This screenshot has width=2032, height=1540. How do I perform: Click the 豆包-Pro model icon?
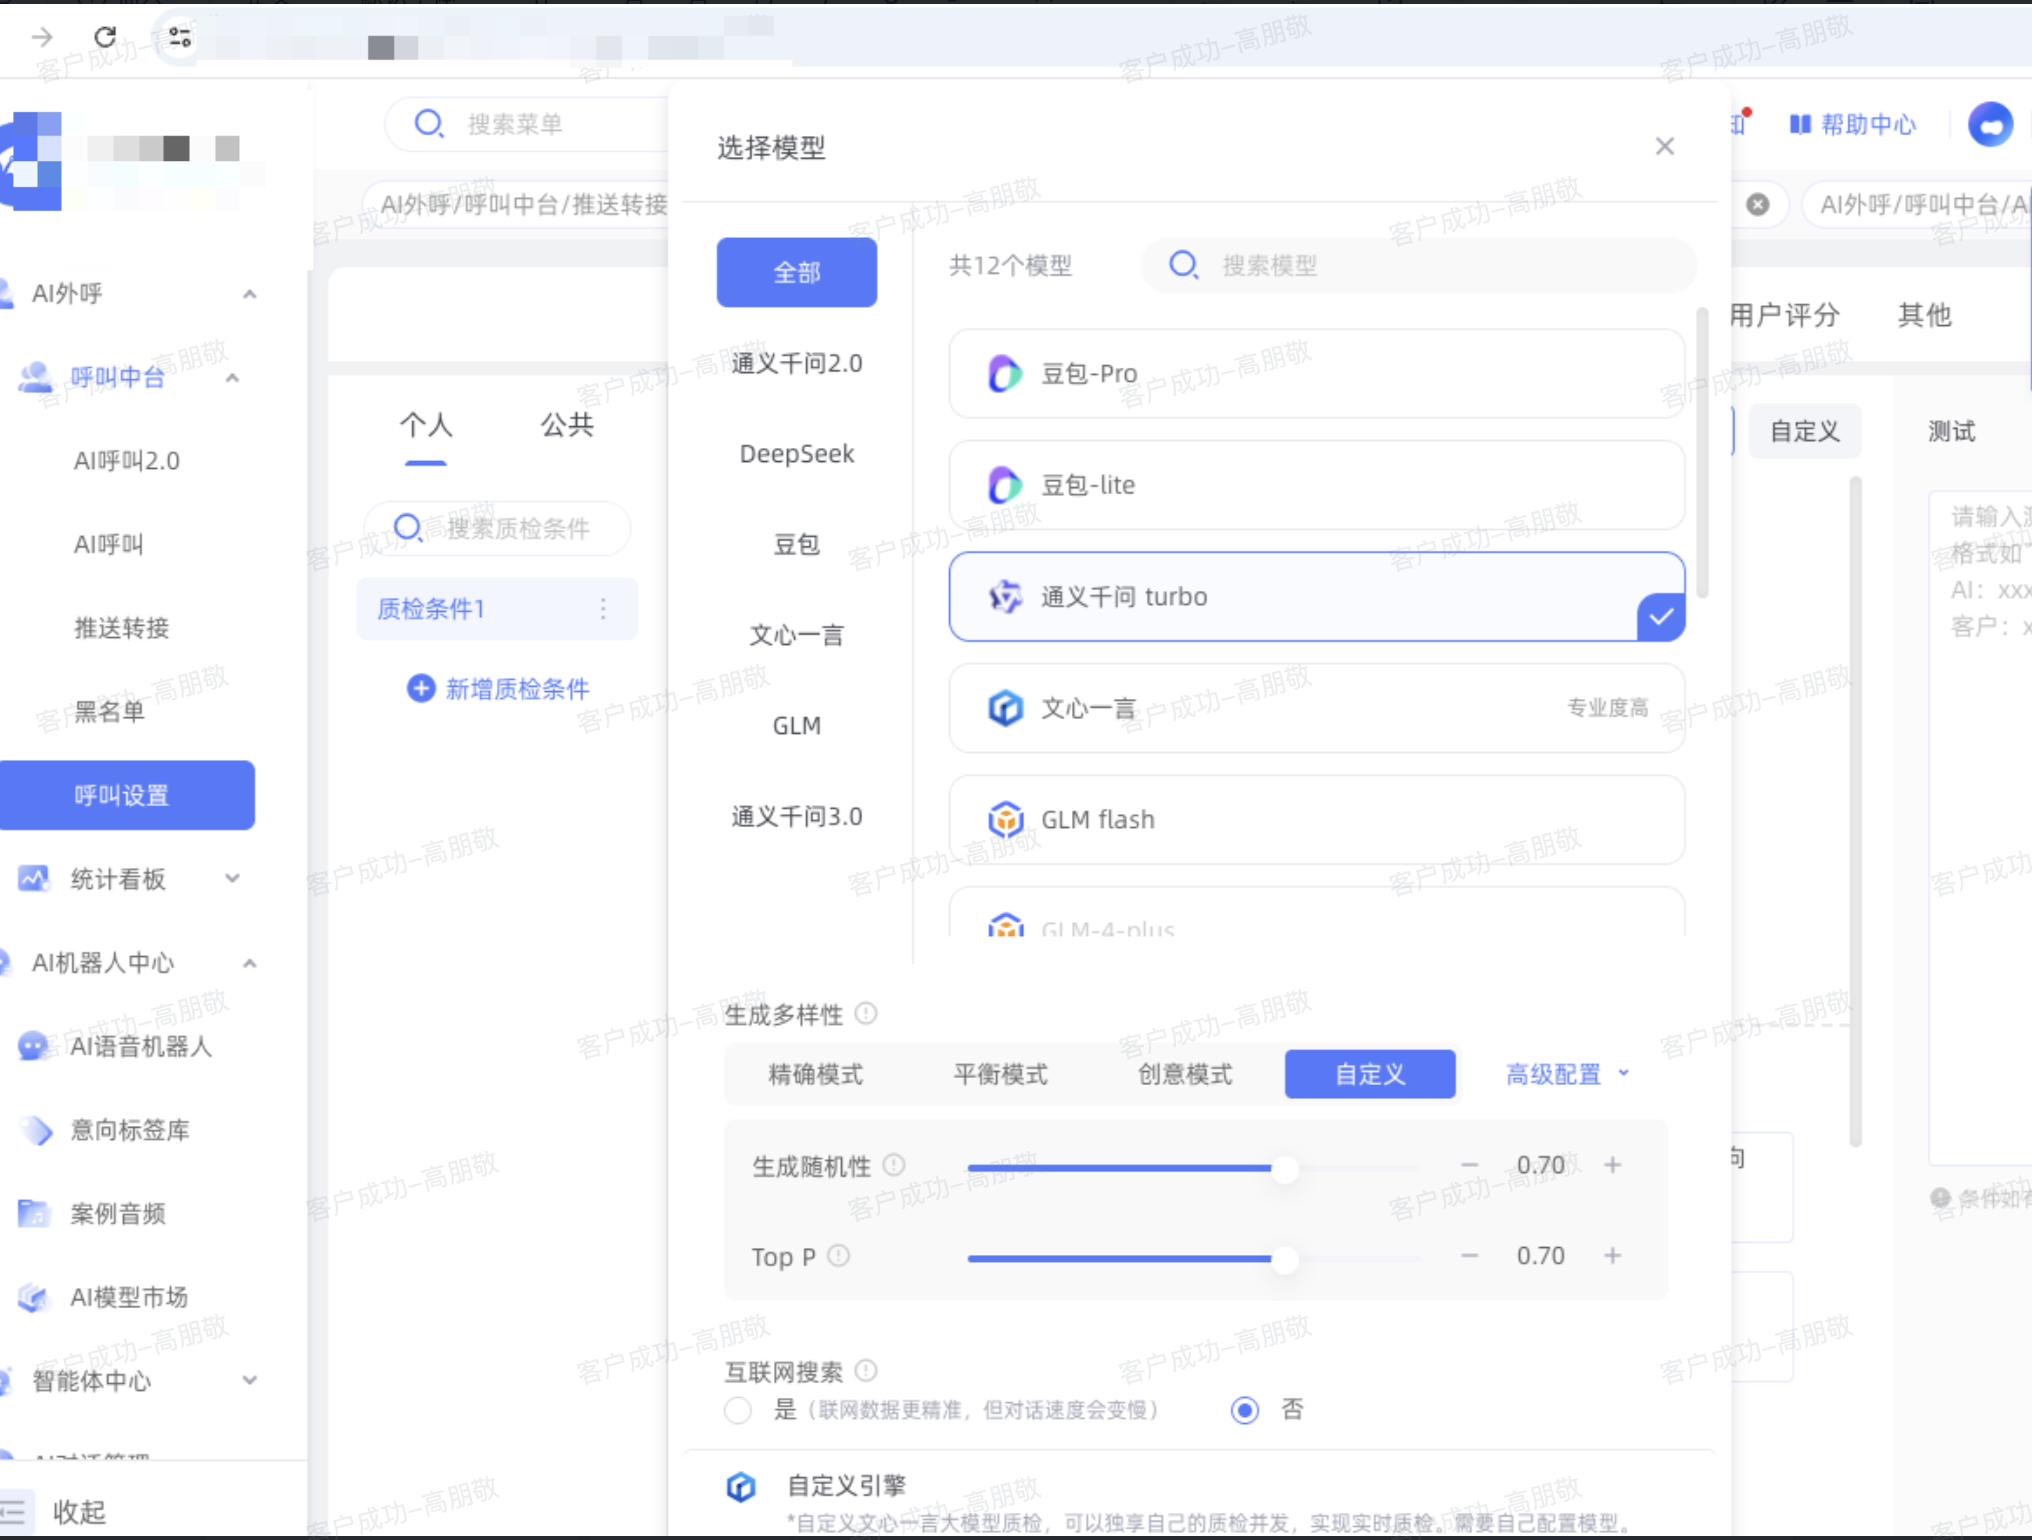1005,373
